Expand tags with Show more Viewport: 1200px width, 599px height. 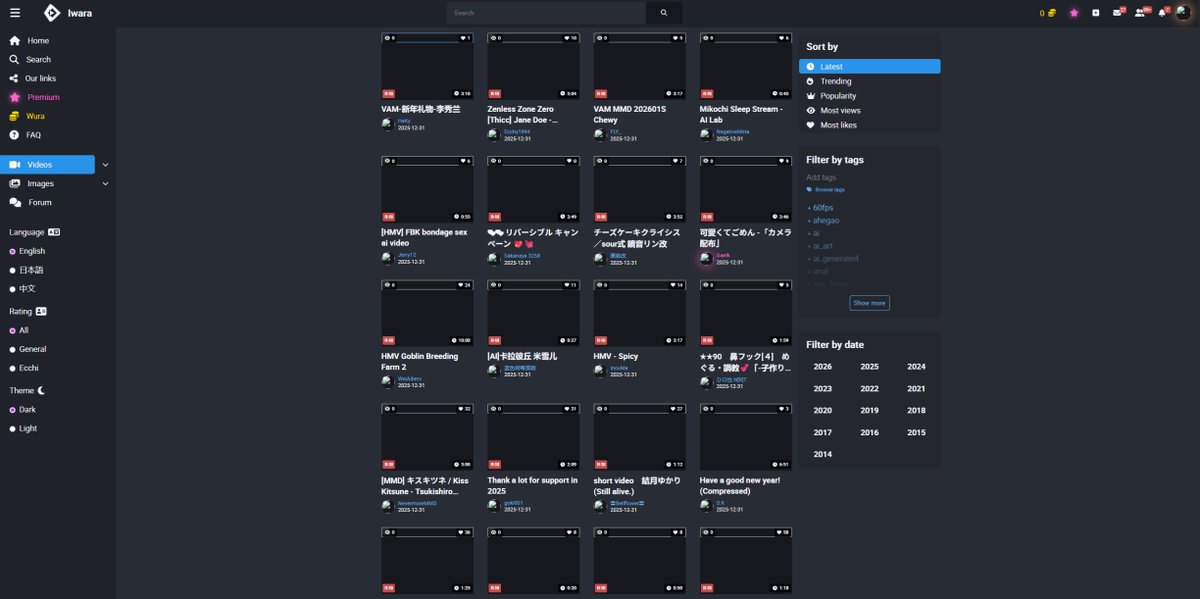point(869,303)
